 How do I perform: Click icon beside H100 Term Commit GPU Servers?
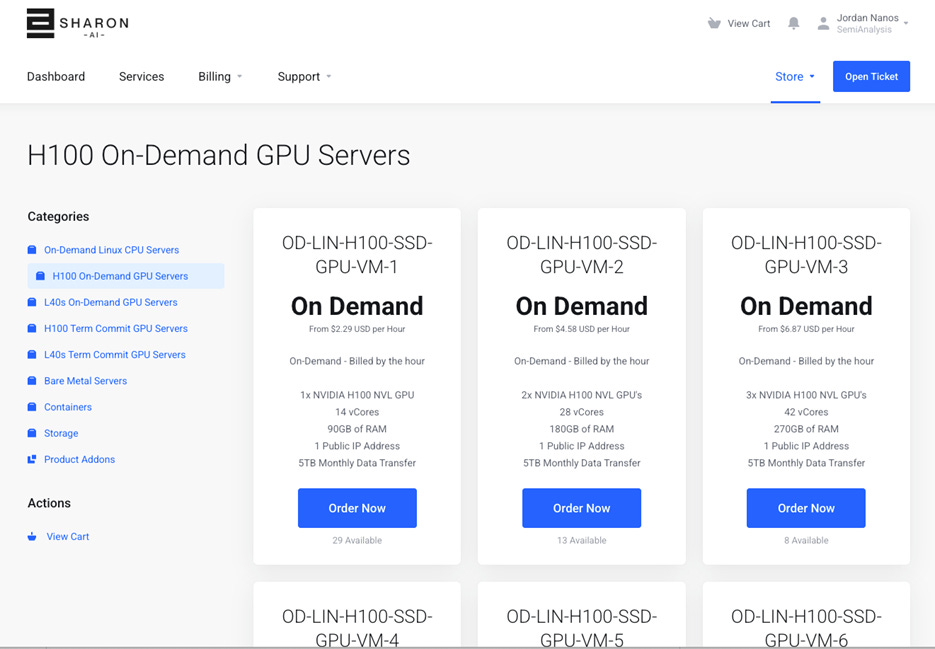click(x=32, y=328)
